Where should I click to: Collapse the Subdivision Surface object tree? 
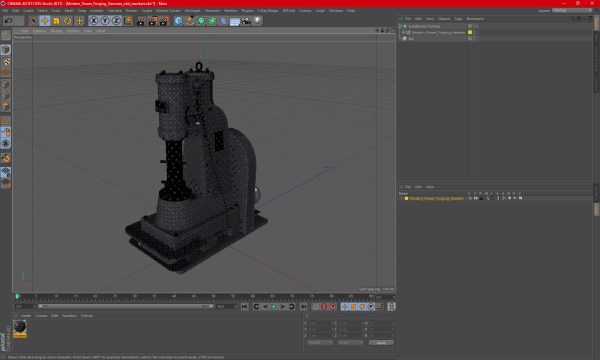(400, 26)
